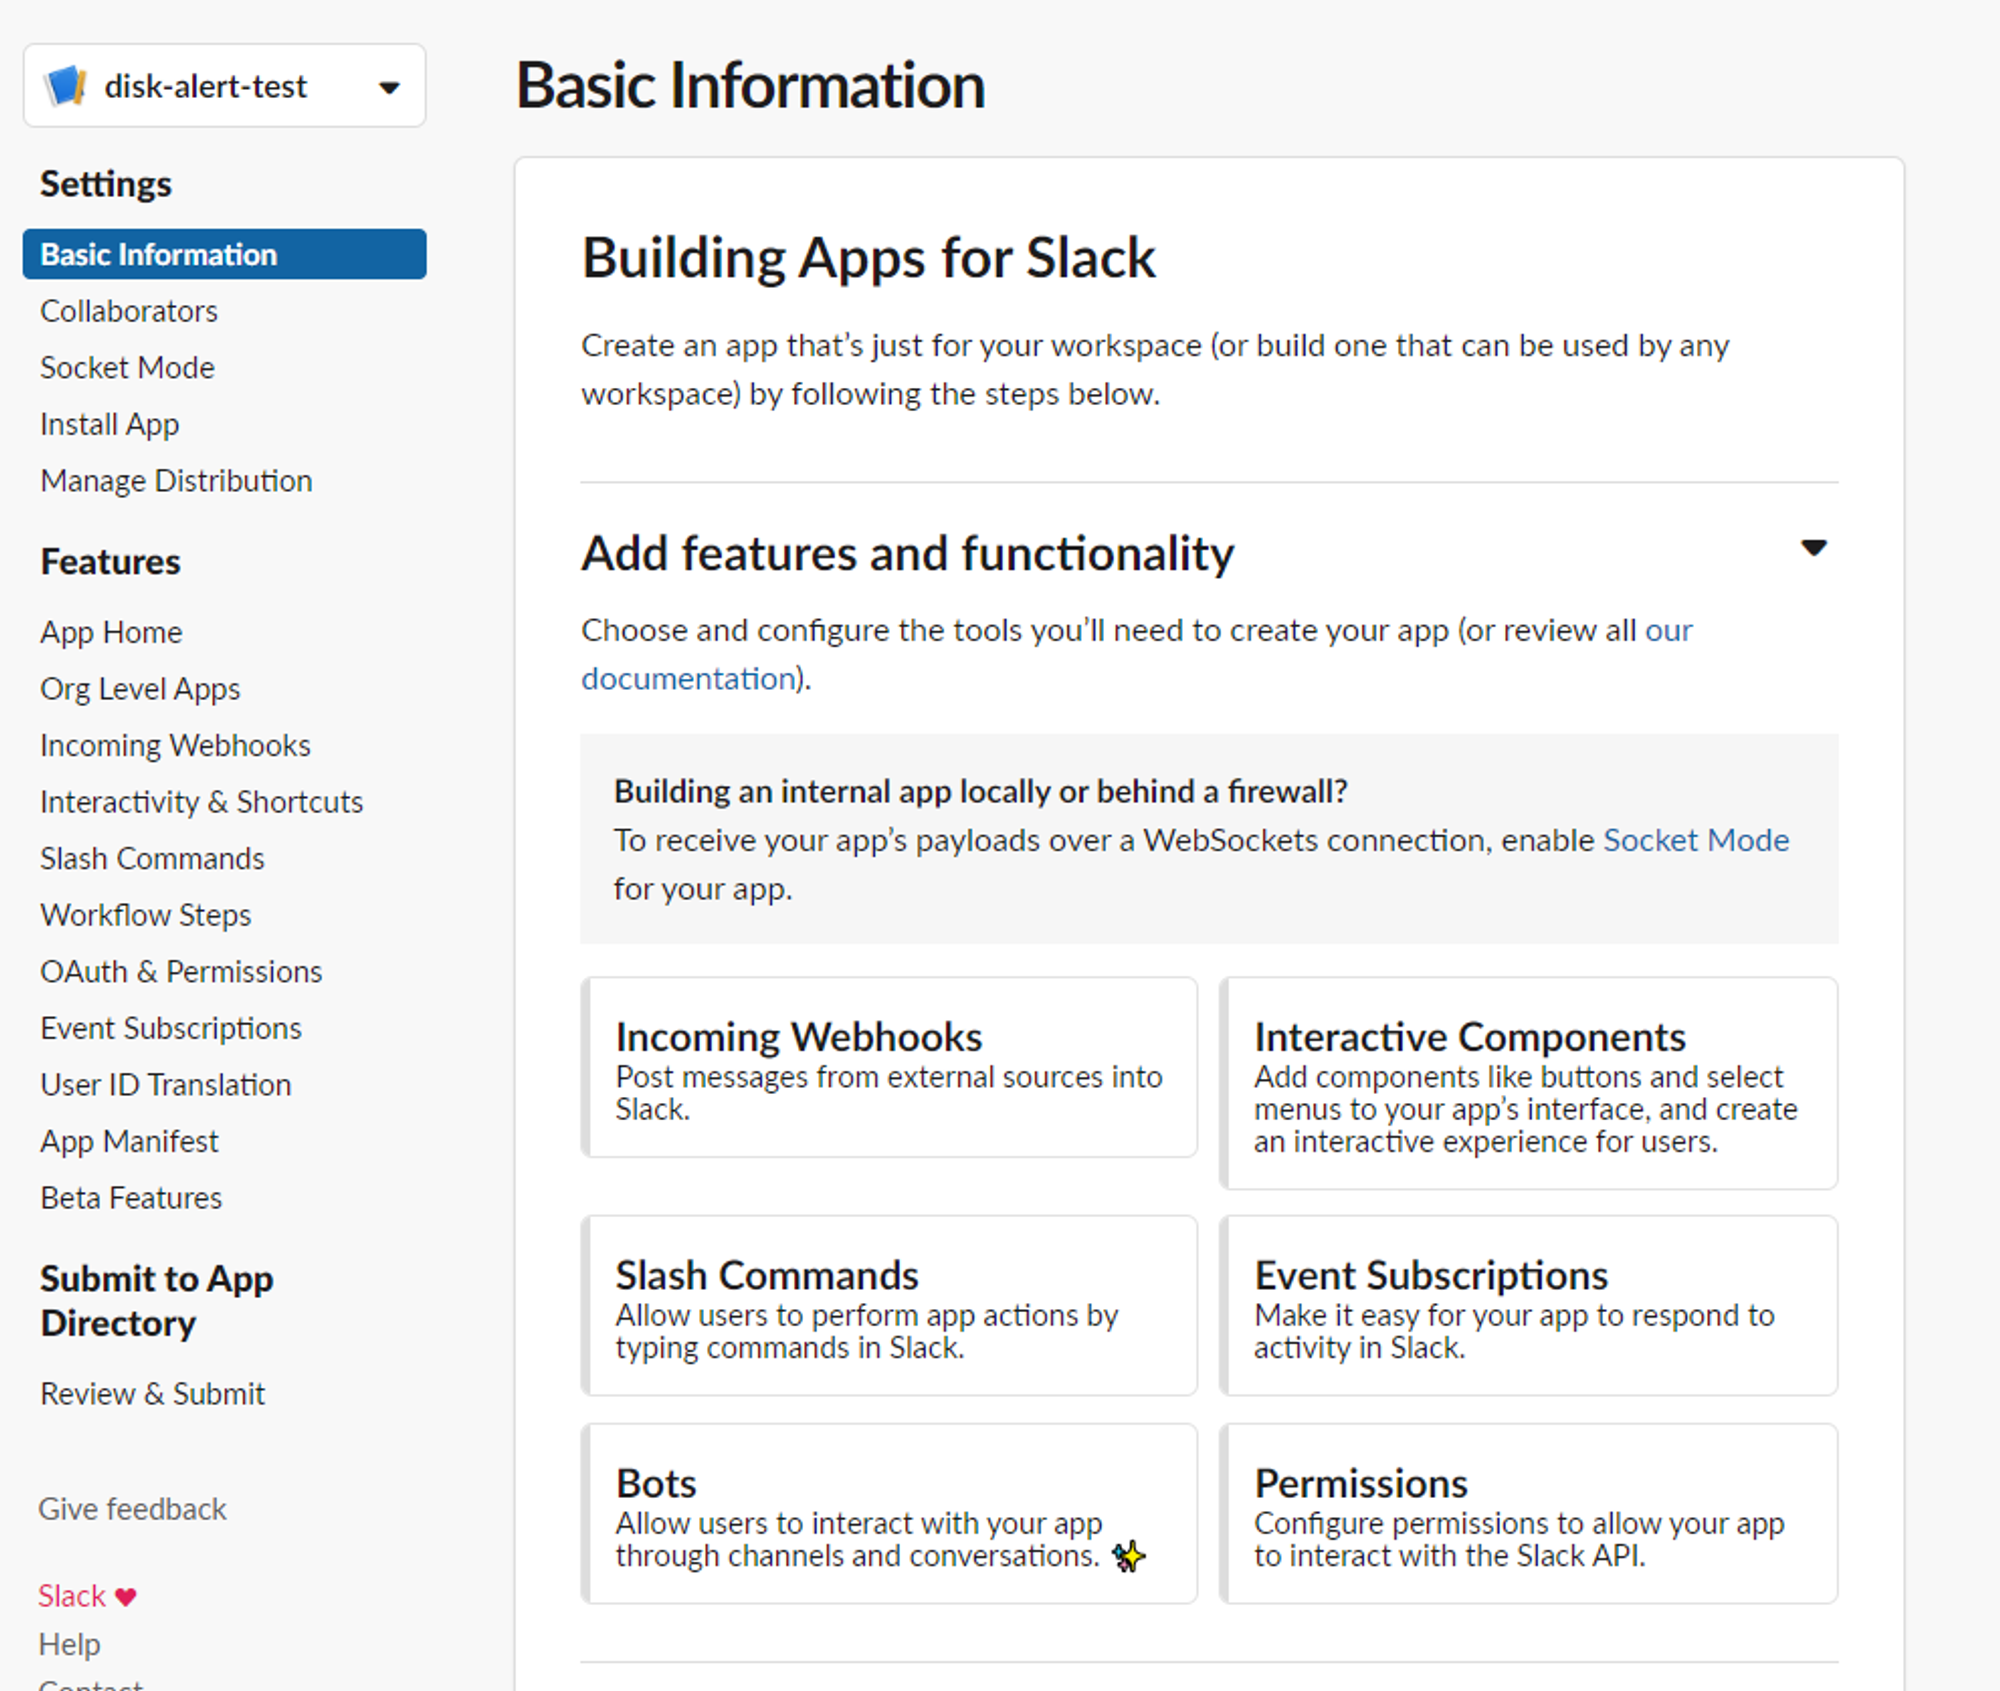
Task: Click the Give feedback link
Action: tap(132, 1509)
